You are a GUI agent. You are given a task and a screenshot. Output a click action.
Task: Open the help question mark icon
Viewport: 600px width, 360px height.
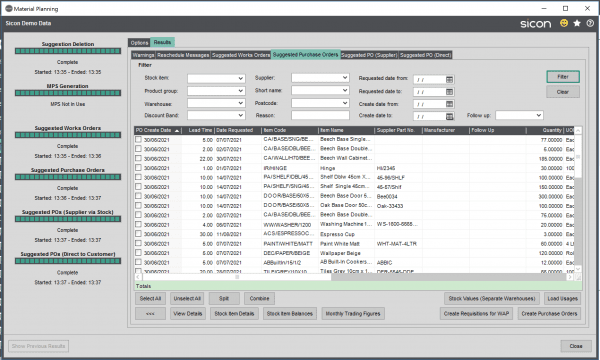(x=590, y=23)
